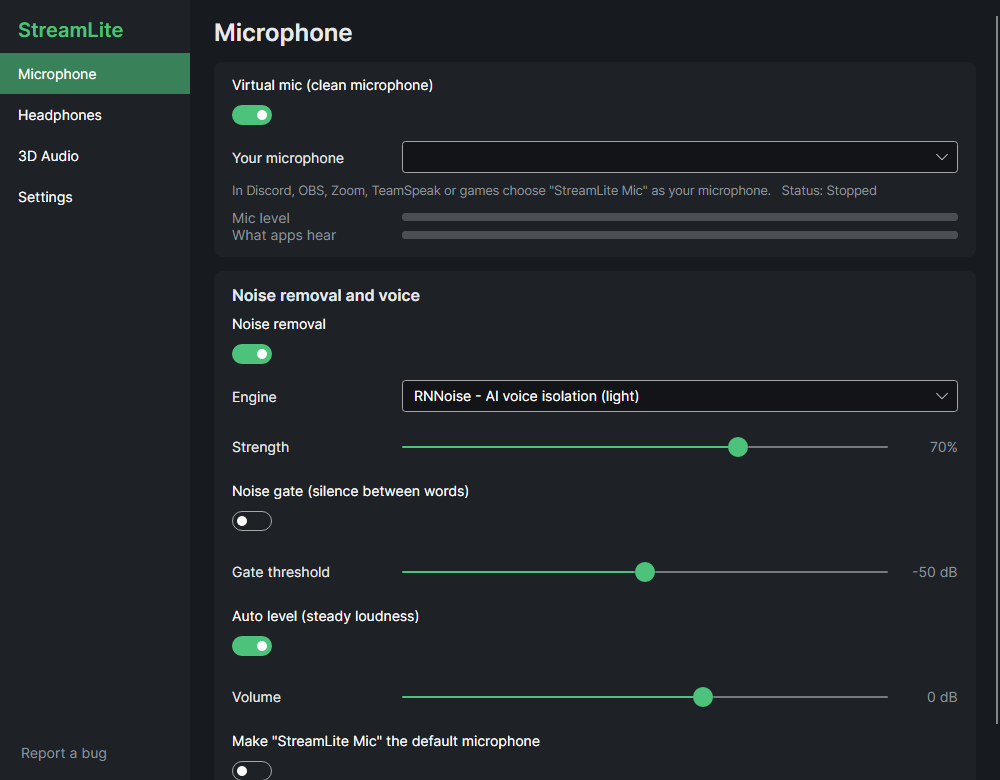1000x780 pixels.
Task: Click the StreamLite logo title
Action: click(71, 30)
